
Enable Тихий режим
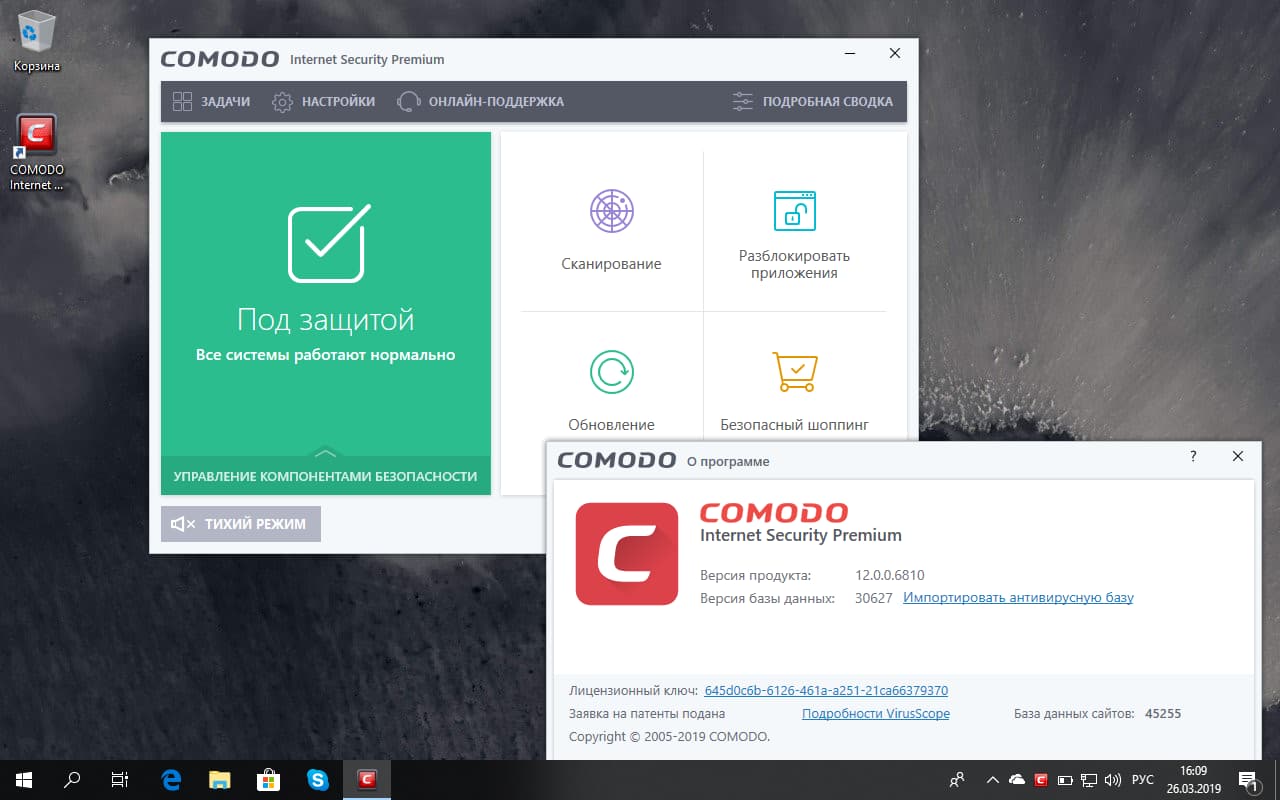(240, 524)
